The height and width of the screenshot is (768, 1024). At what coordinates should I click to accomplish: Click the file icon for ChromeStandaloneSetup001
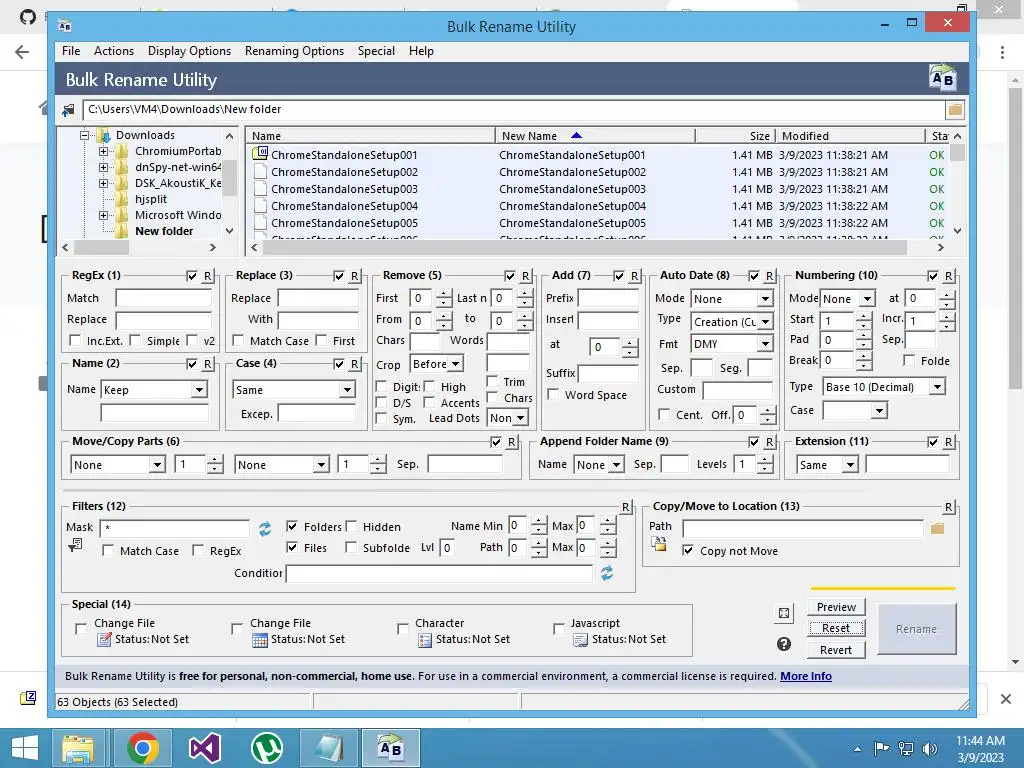pyautogui.click(x=260, y=154)
